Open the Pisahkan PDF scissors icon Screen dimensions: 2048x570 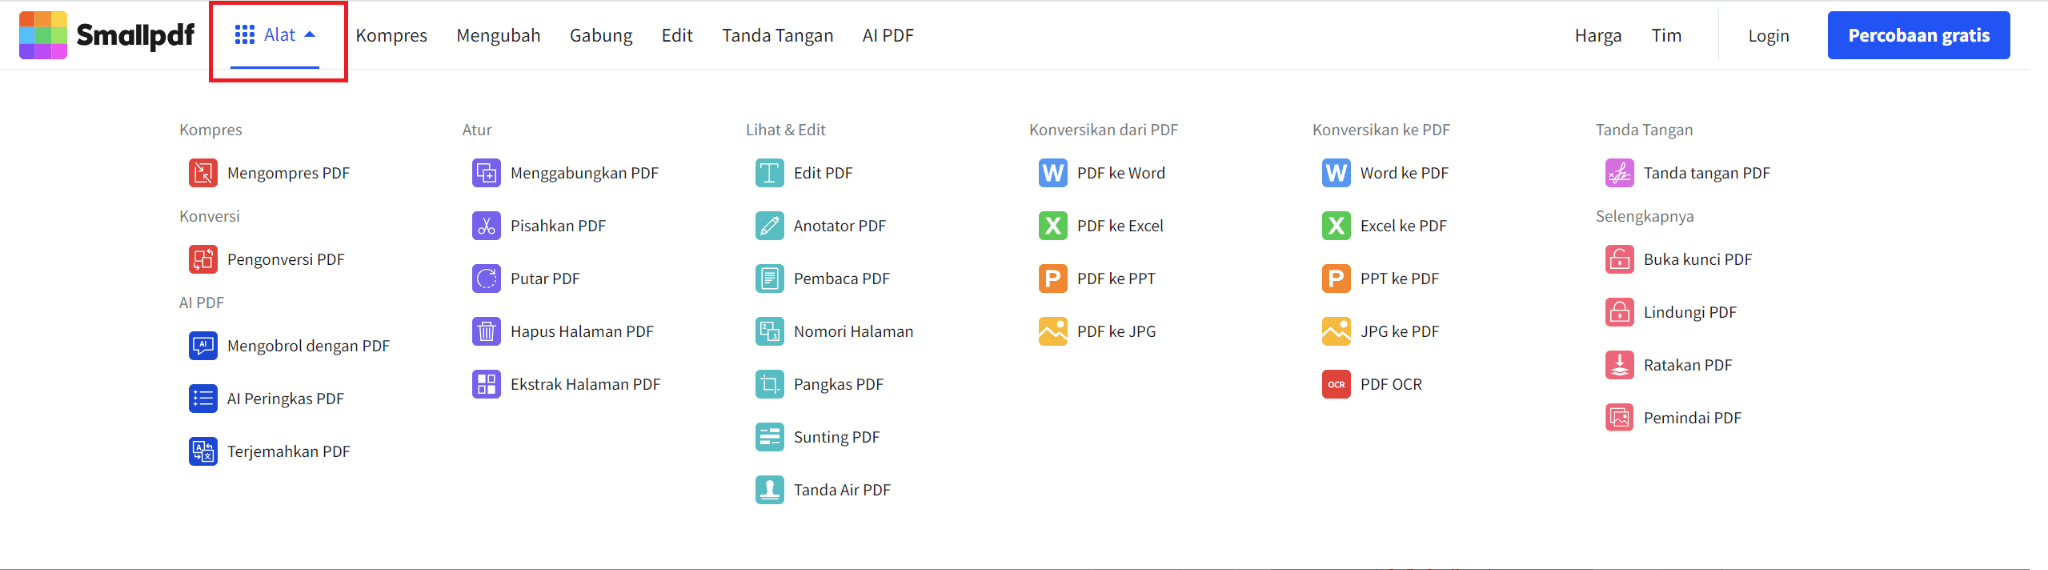[x=486, y=226]
